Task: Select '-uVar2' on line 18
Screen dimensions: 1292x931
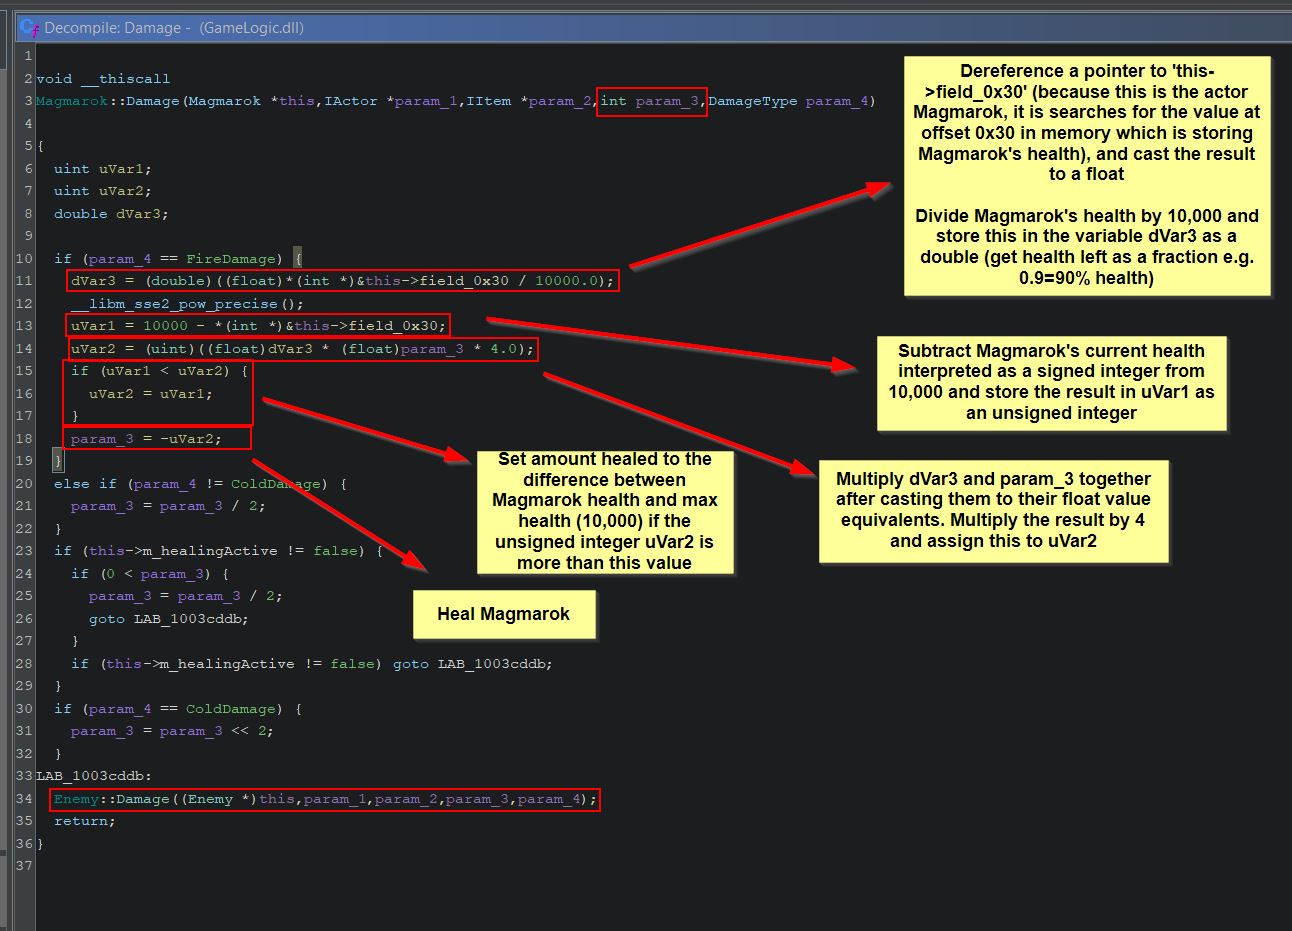Action: 186,438
